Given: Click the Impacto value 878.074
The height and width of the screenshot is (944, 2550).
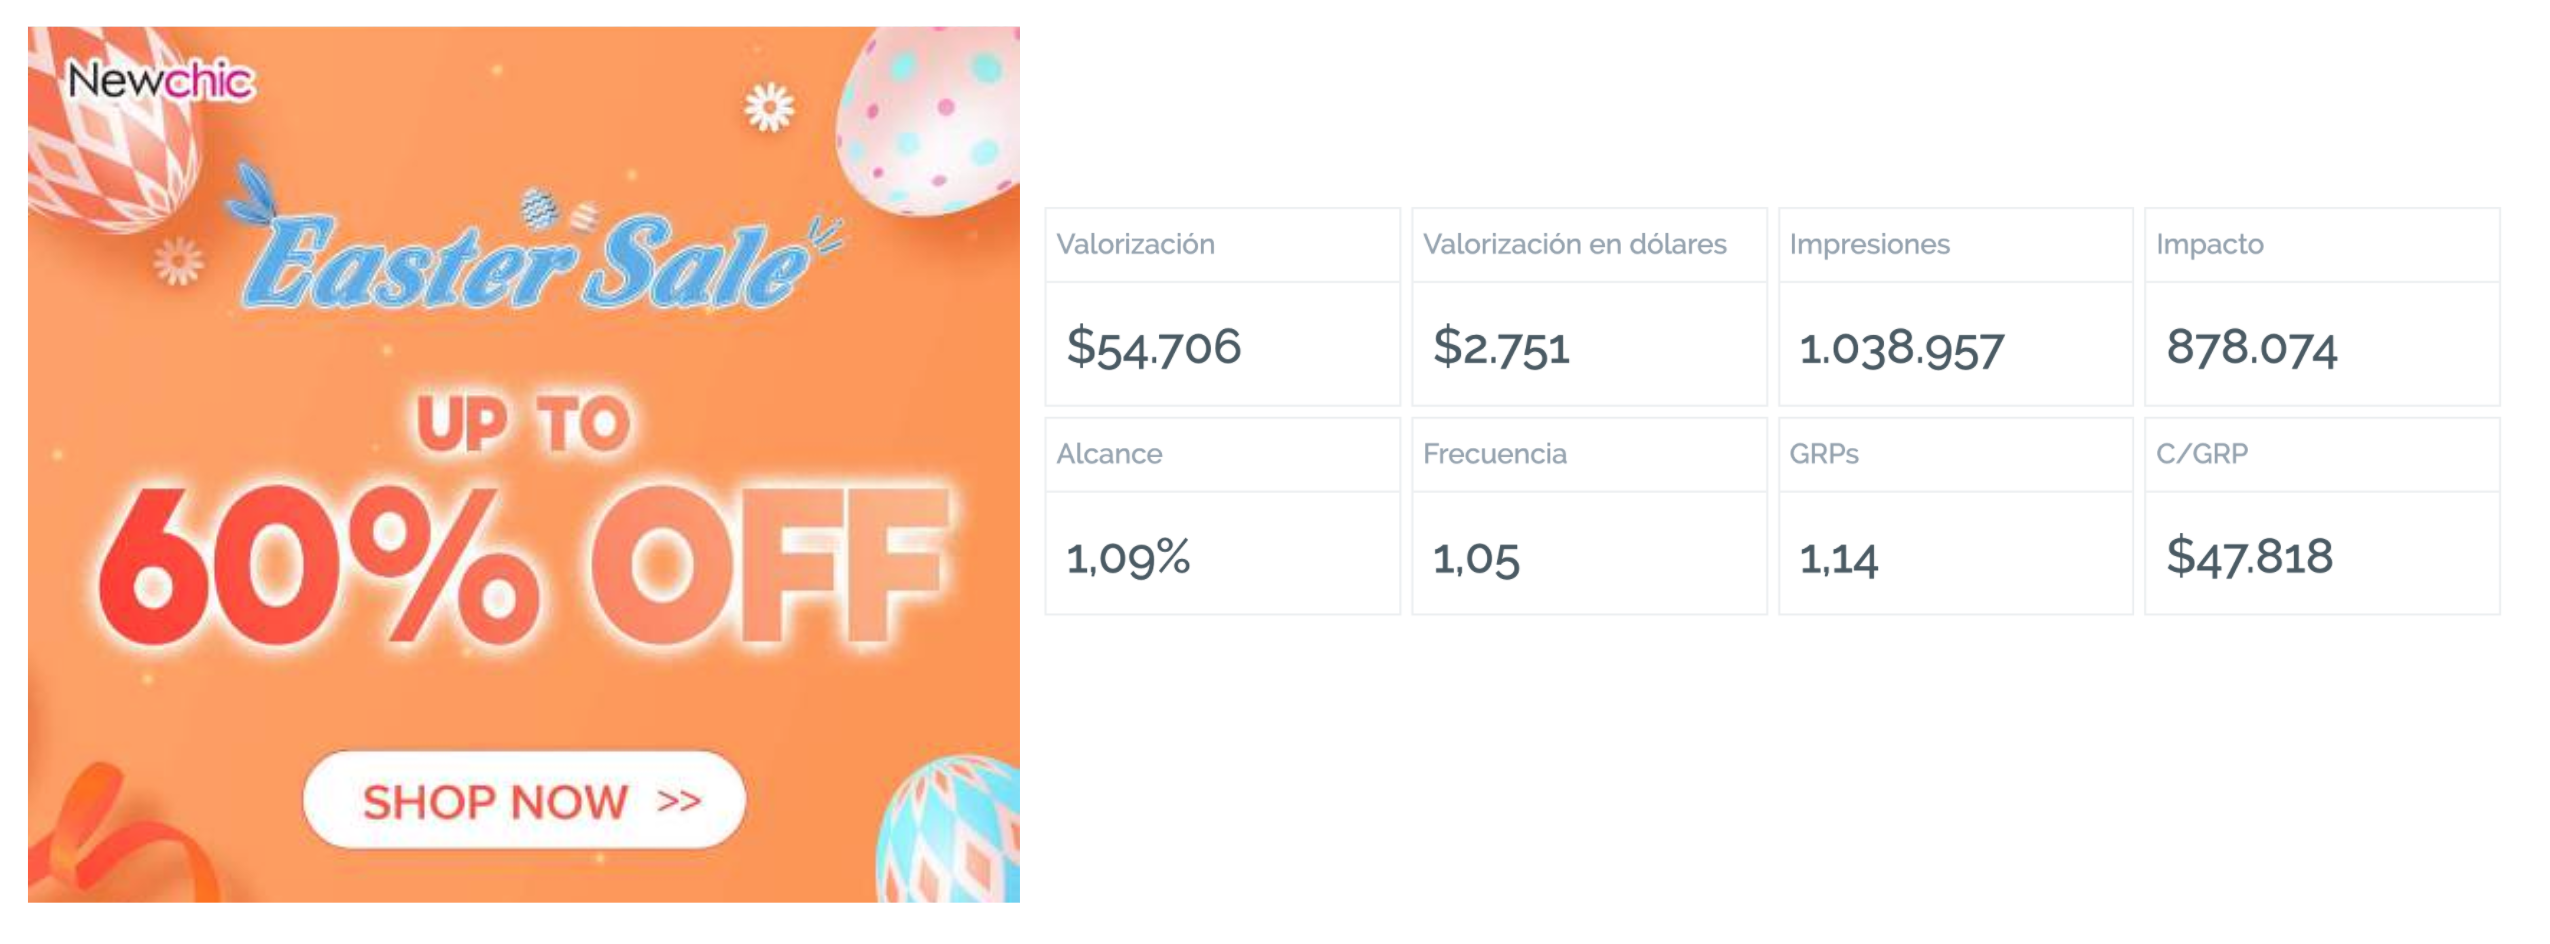Looking at the screenshot, I should point(2251,348).
